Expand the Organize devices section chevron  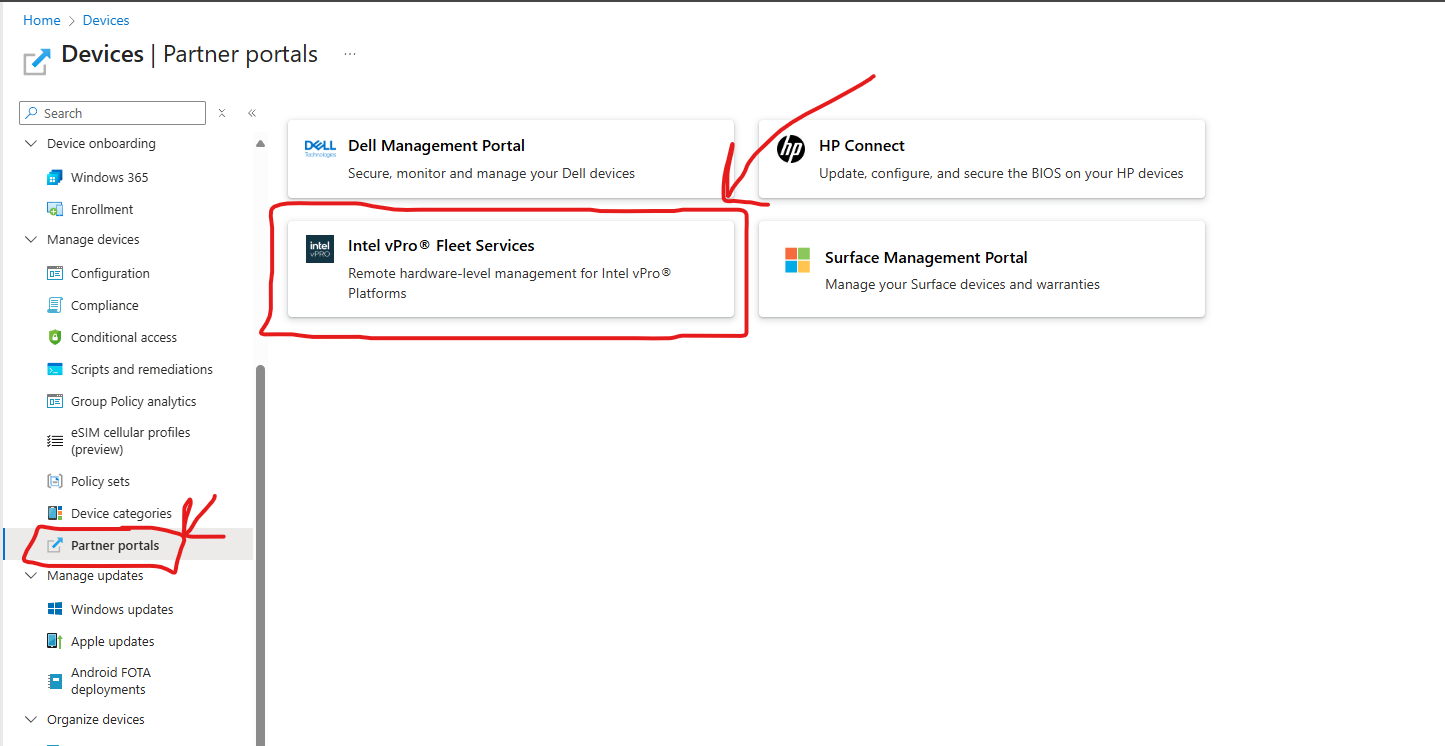tap(31, 720)
